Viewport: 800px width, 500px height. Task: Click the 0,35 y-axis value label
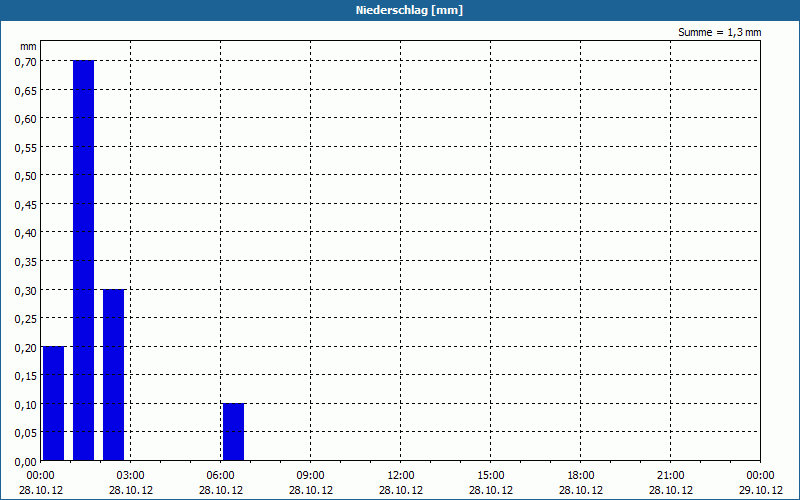click(26, 262)
